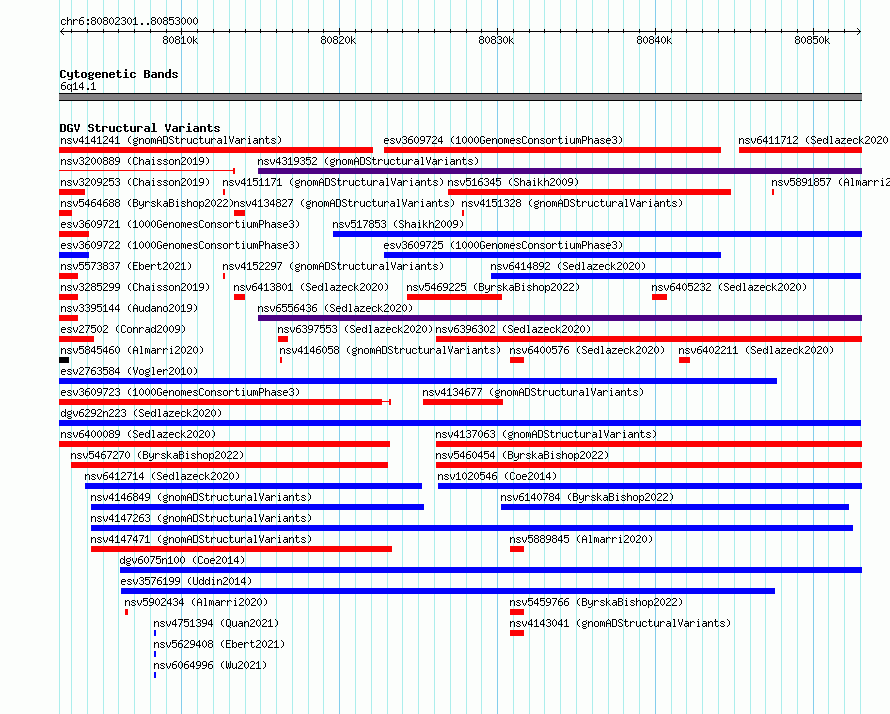This screenshot has width=890, height=714.
Task: Select nsv5467270 ByrskaBishop2022 label
Action: tap(157, 455)
